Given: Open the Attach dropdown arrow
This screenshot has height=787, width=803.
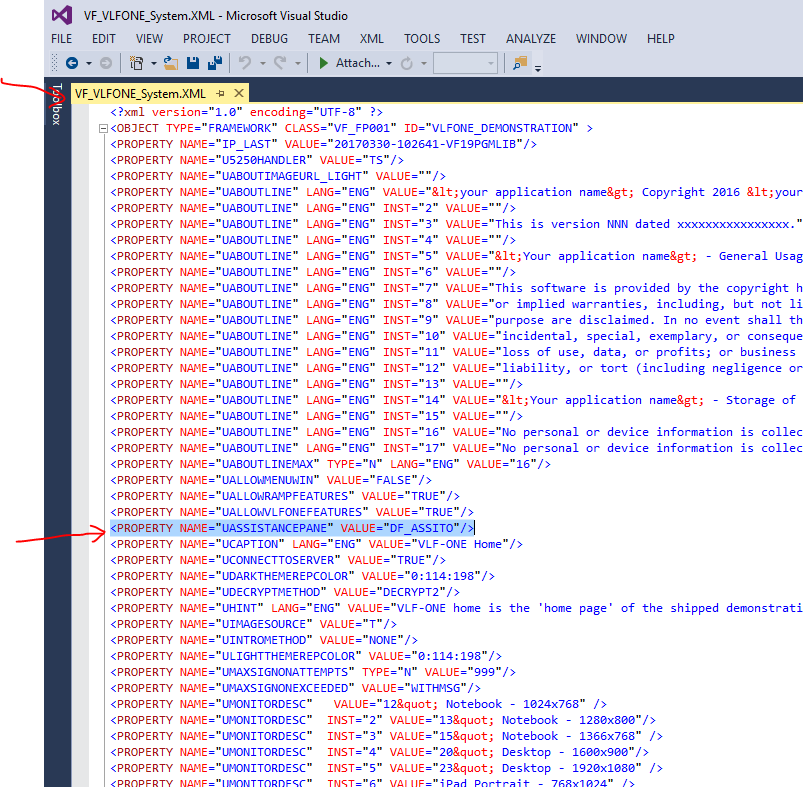Looking at the screenshot, I should pos(389,63).
